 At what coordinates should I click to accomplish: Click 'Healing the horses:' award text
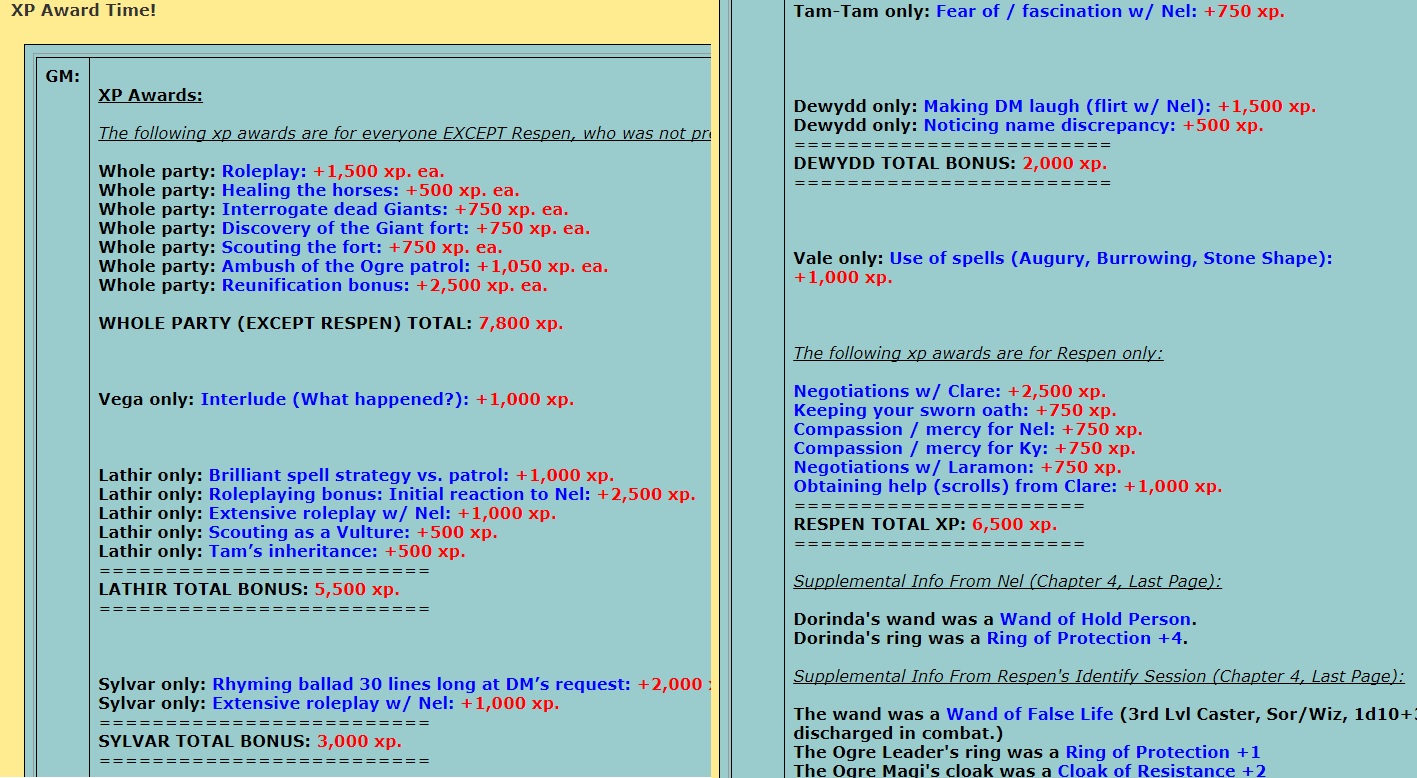coord(311,191)
